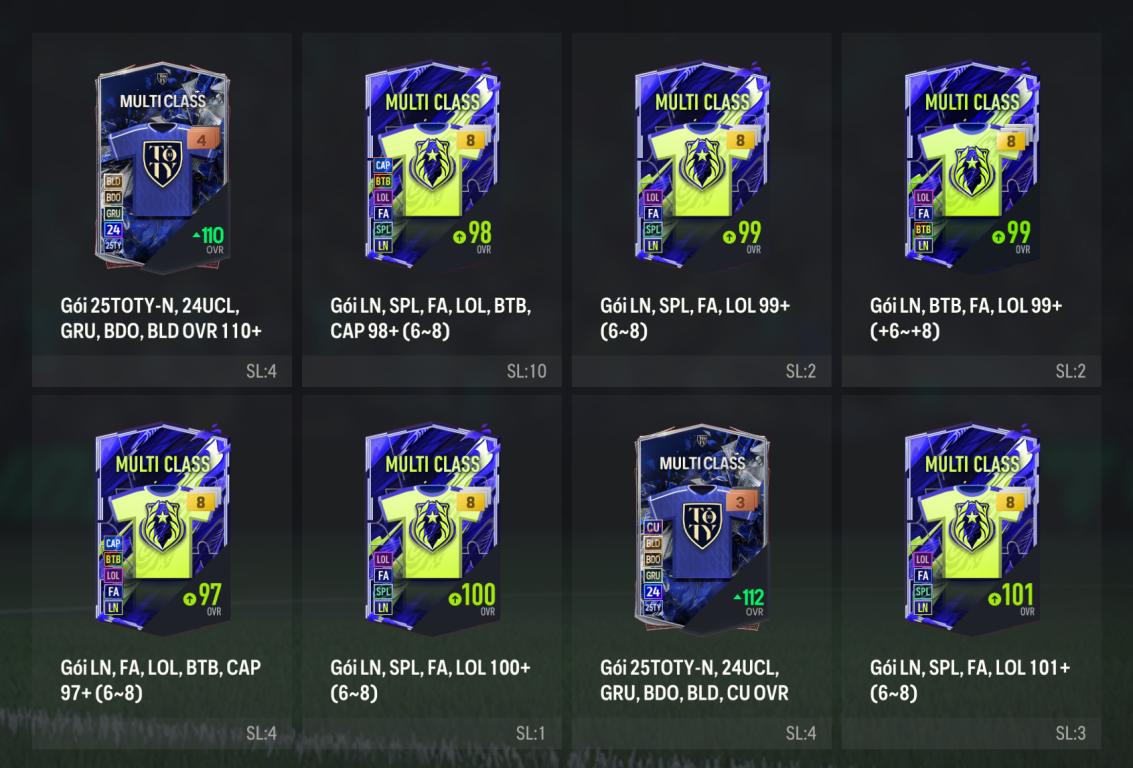
Task: Open the 110 OVR TOTY Multi Class pack card
Action: coord(162,166)
